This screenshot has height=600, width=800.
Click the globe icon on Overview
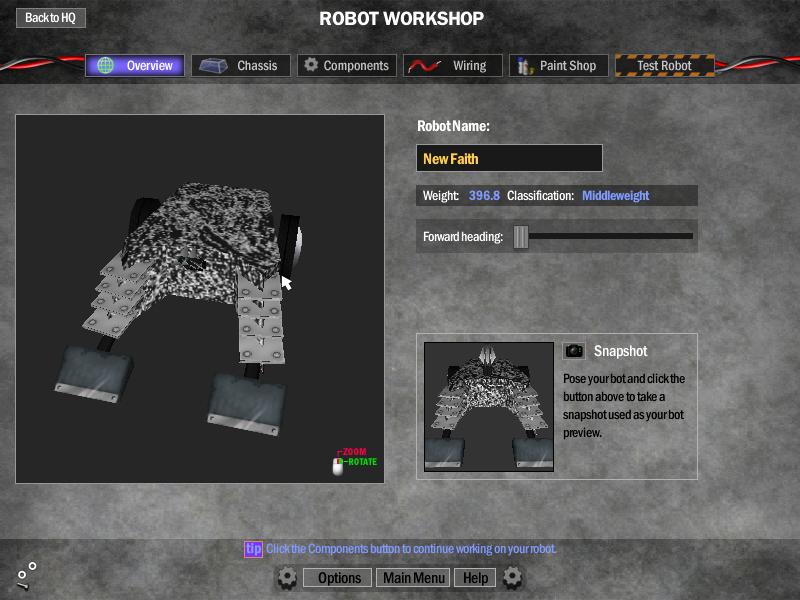click(x=106, y=66)
